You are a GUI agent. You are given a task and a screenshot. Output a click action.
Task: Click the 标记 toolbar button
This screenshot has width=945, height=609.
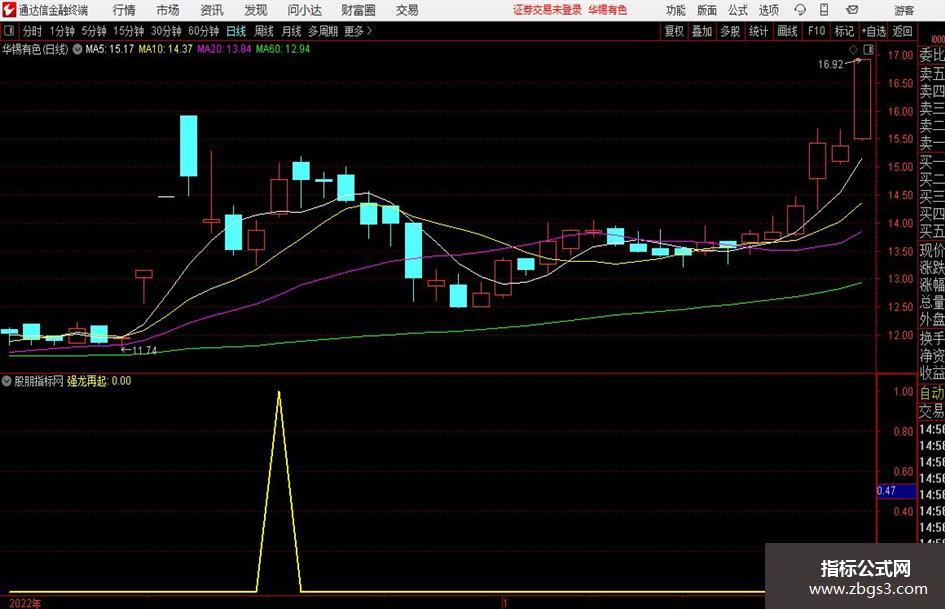pyautogui.click(x=844, y=31)
